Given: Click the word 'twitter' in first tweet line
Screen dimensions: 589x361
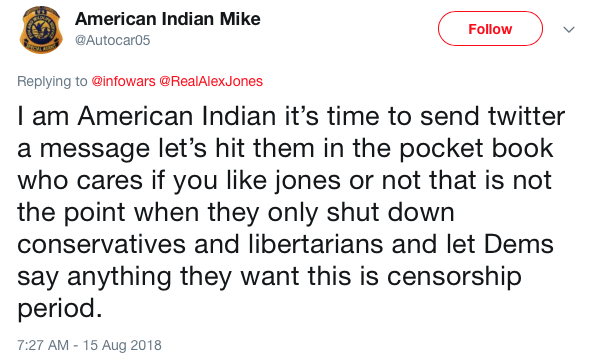Looking at the screenshot, I should tap(527, 116).
